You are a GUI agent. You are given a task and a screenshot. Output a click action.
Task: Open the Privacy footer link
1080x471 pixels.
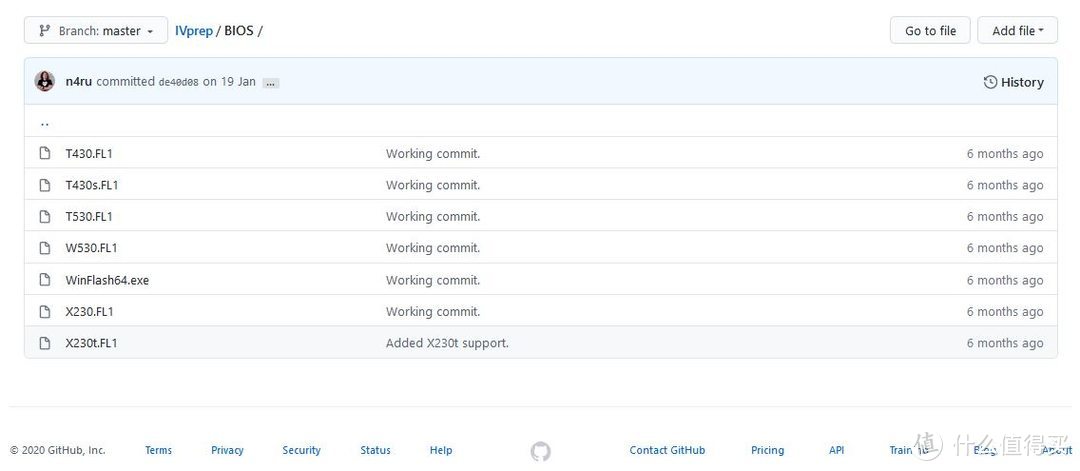click(x=227, y=450)
